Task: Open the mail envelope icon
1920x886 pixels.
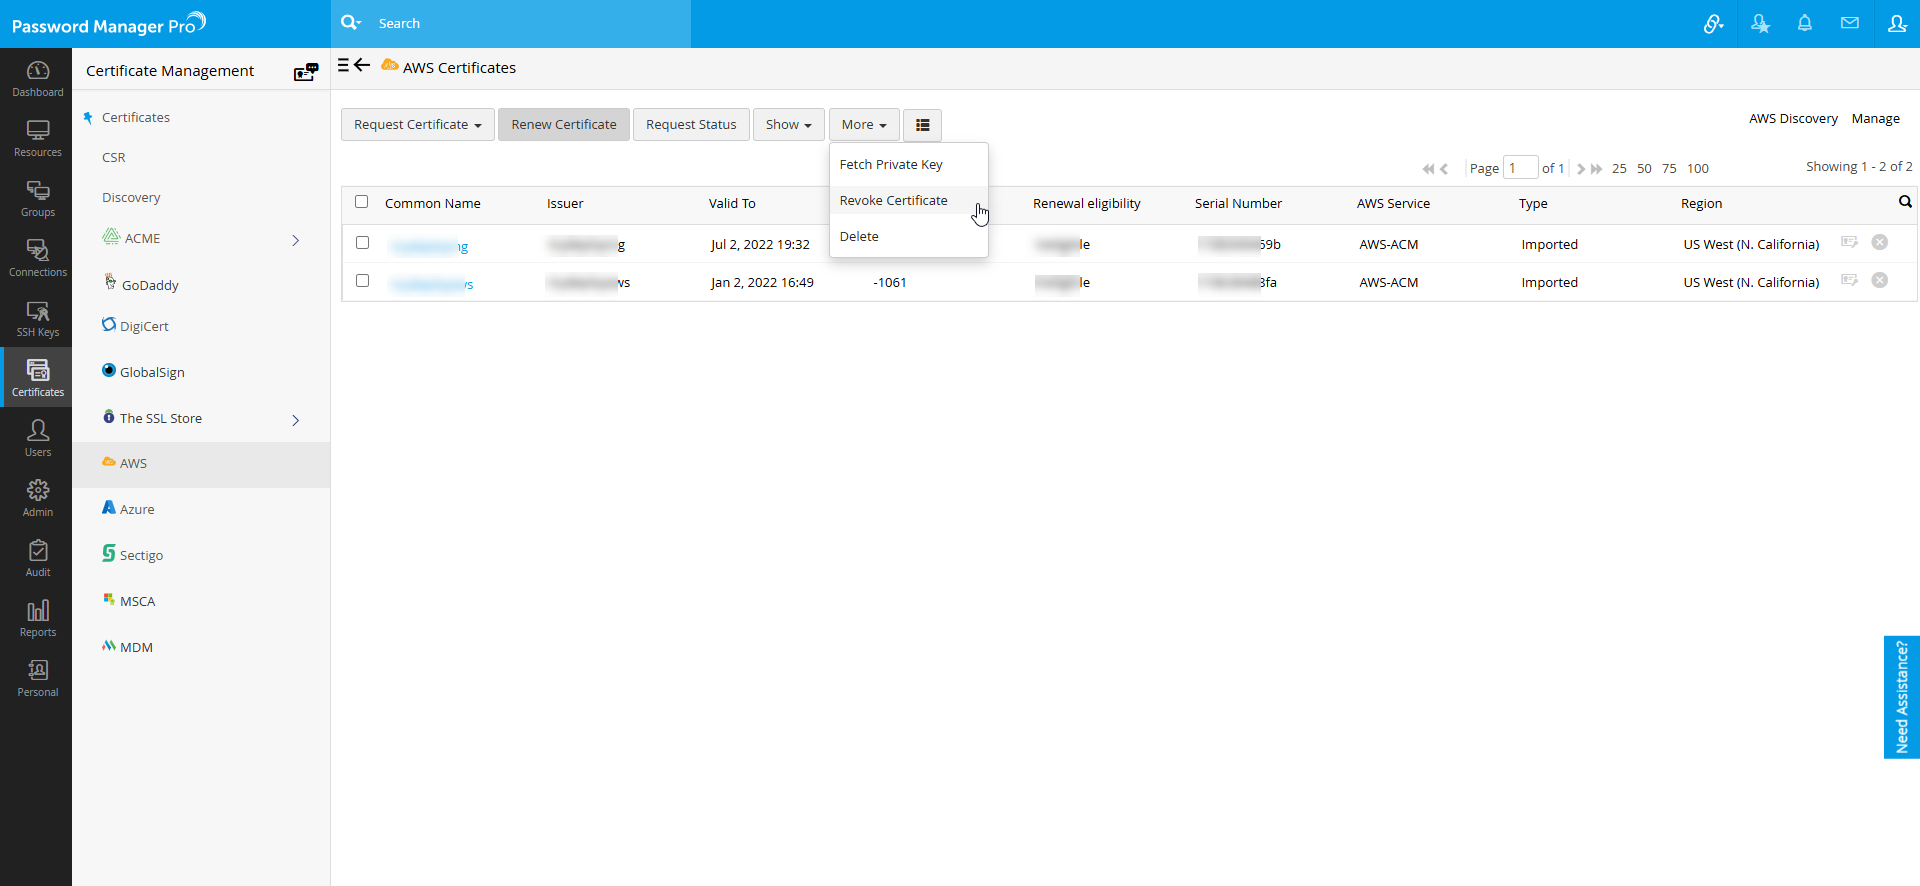Action: 1850,23
